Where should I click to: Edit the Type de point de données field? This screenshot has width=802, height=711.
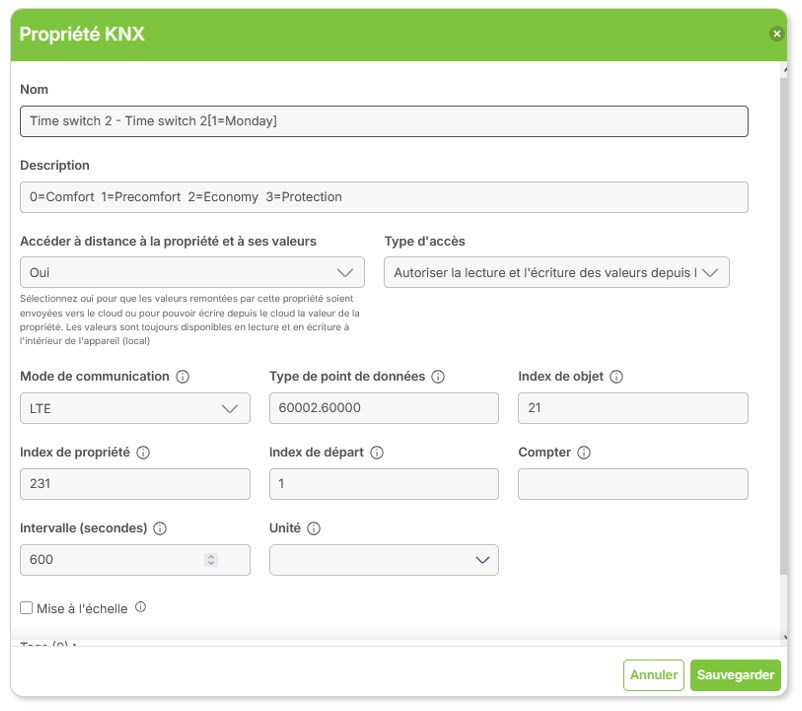(384, 408)
